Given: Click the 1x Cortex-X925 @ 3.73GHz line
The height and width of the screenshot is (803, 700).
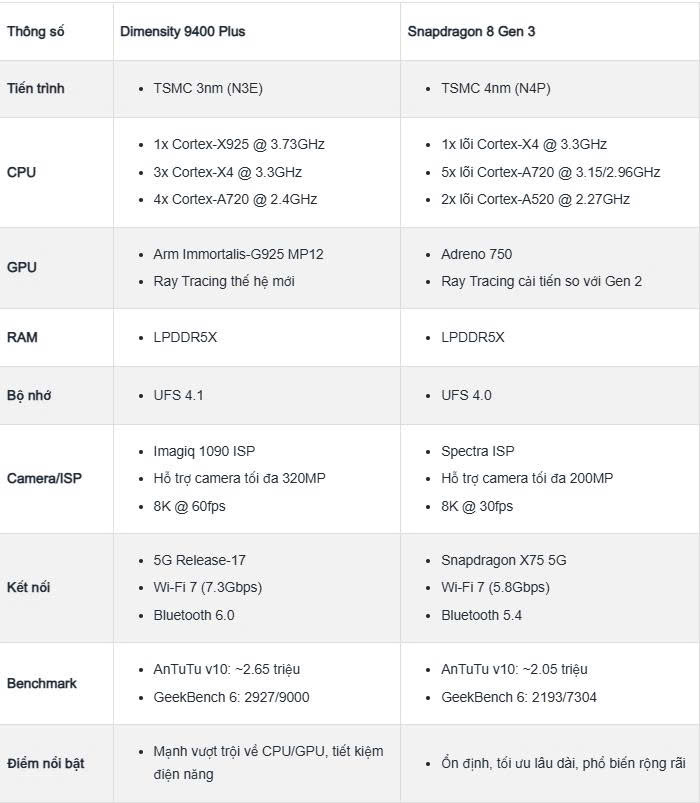Looking at the screenshot, I should 239,144.
